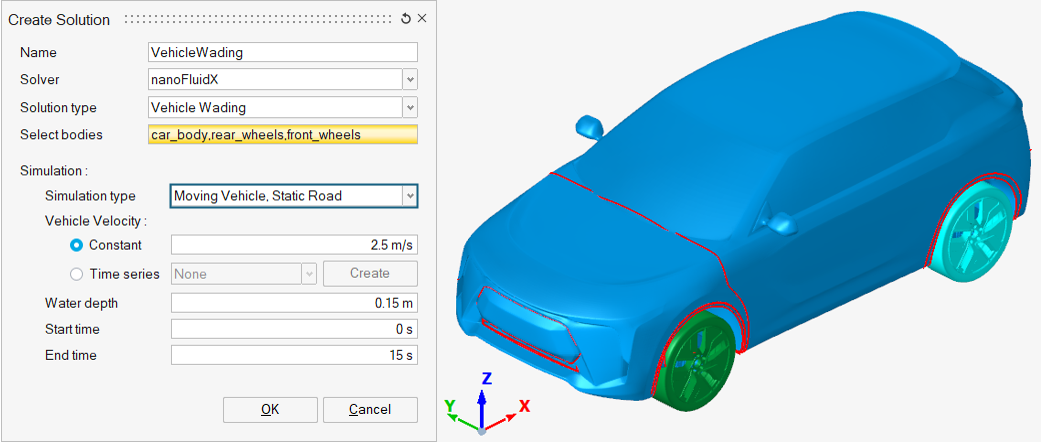Open the Simulation type dropdown
Screen dimensions: 1041x442
tap(410, 196)
